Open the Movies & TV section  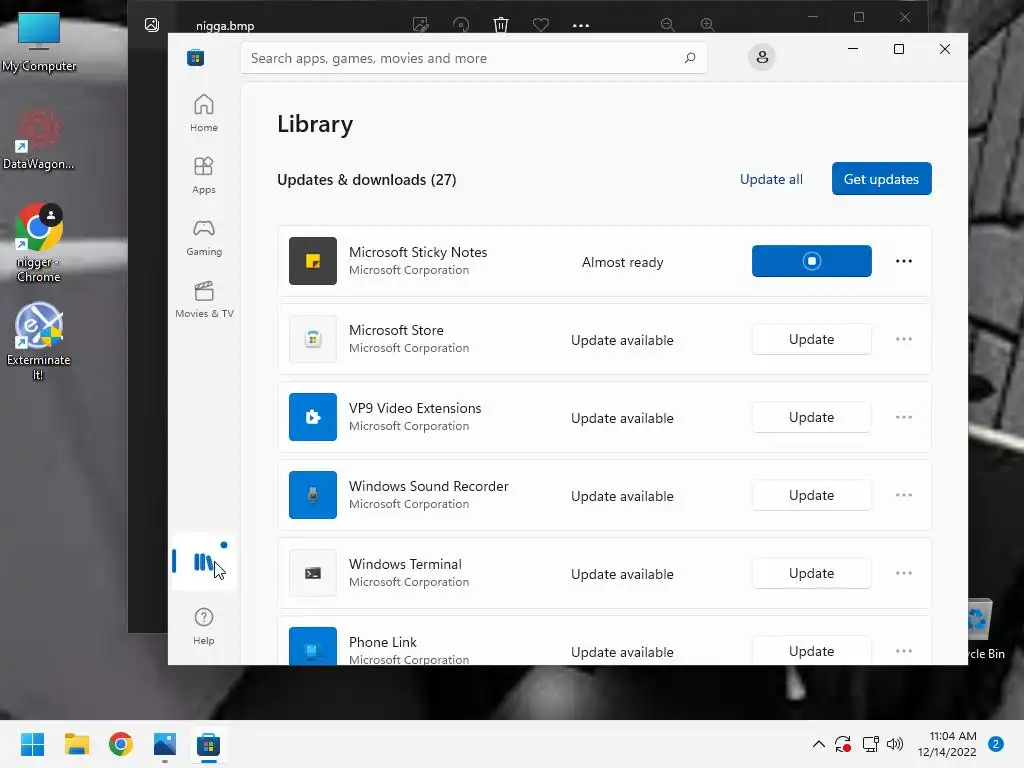click(x=204, y=299)
